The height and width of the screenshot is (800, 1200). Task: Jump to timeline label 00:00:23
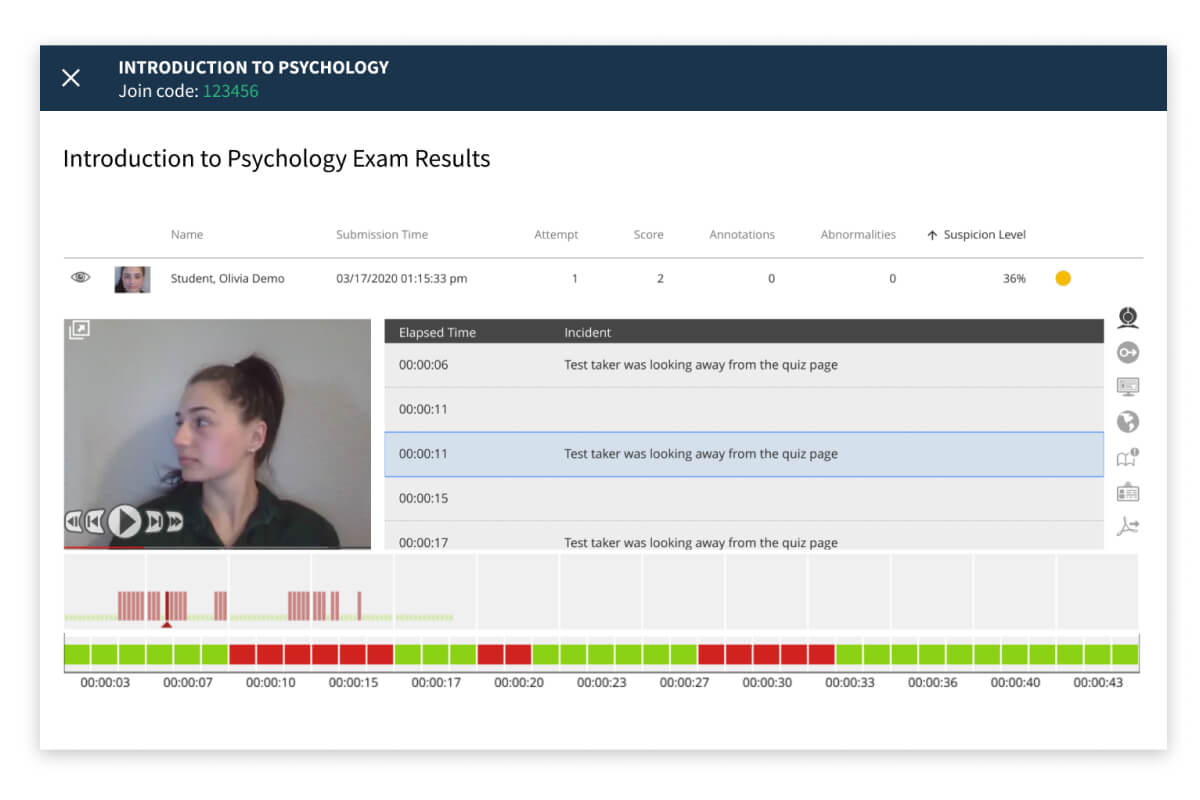602,683
